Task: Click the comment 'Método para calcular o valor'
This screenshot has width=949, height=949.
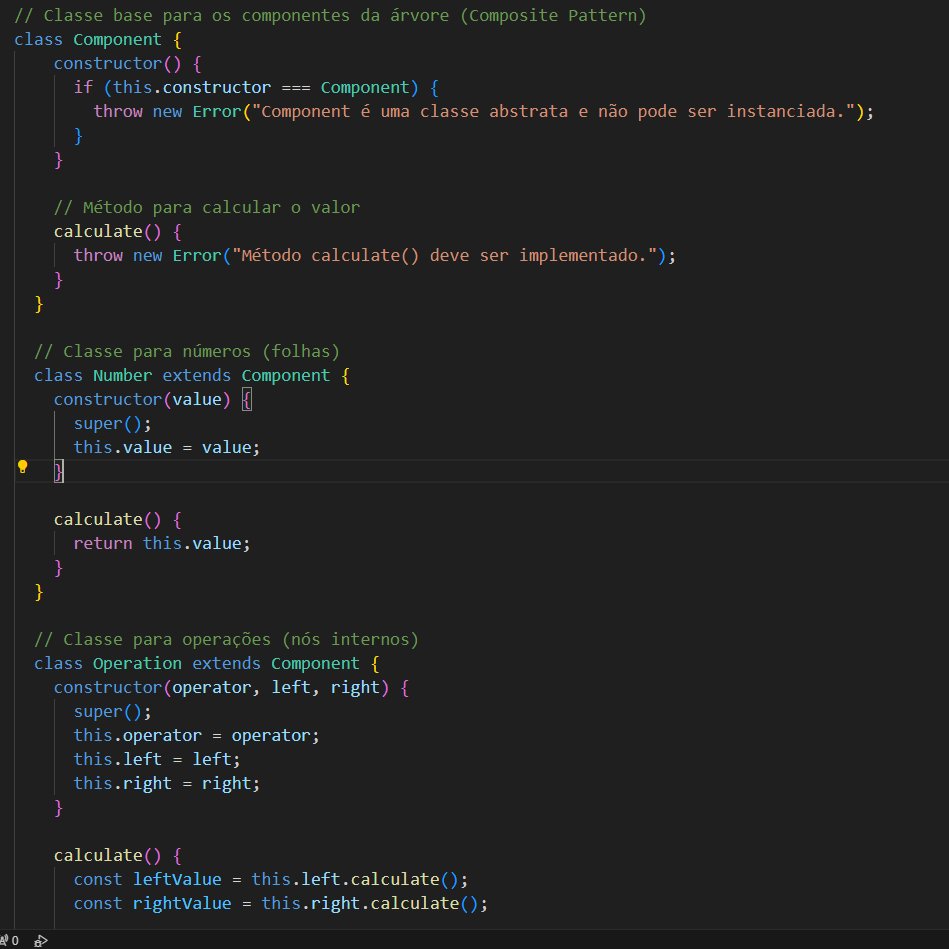Action: [x=206, y=208]
